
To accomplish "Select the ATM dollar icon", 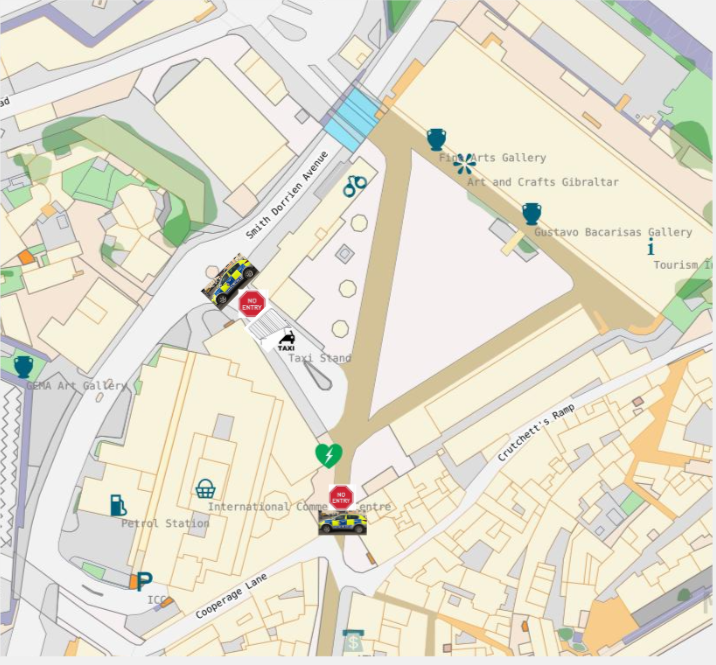I will pos(353,641).
